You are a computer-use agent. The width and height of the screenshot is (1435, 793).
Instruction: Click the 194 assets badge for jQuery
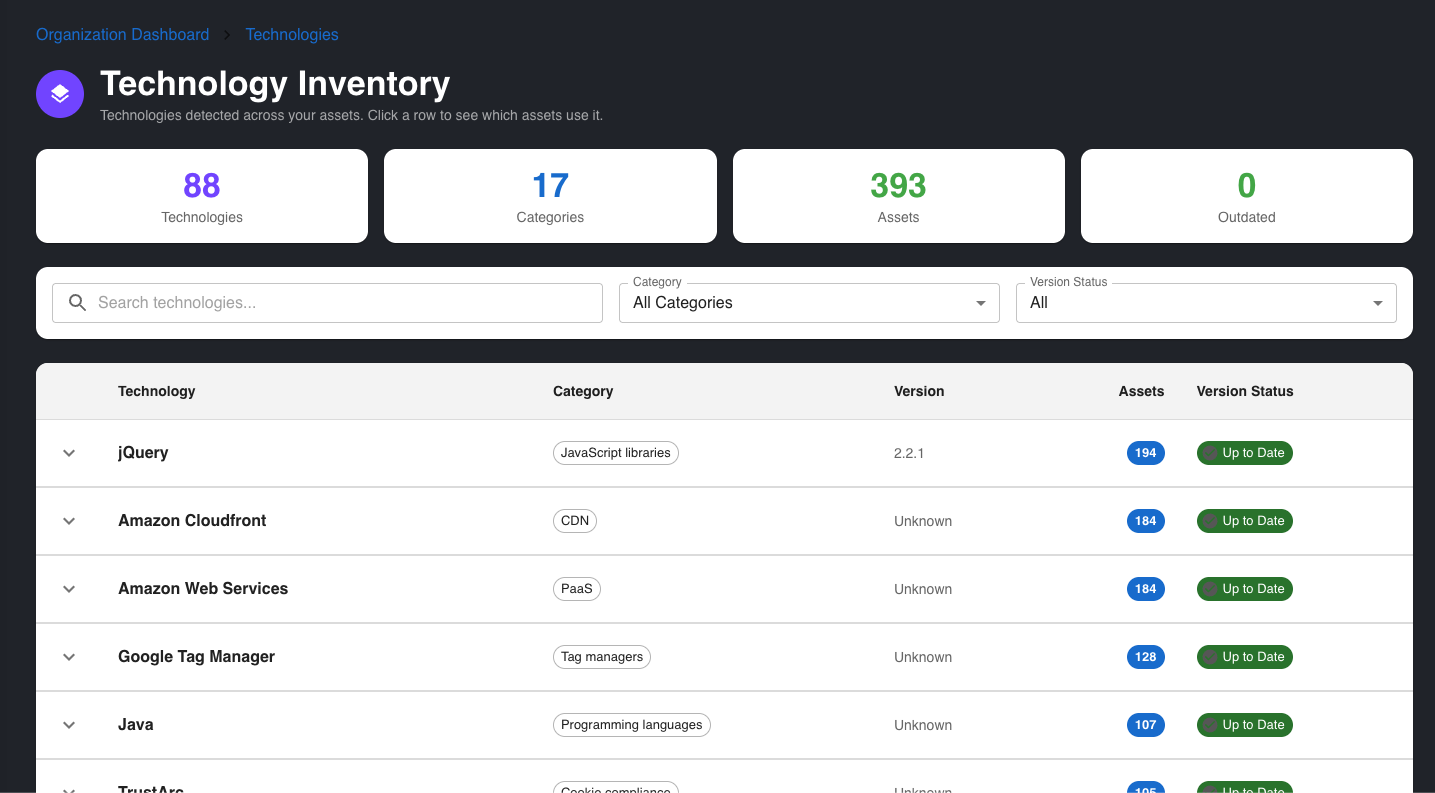[x=1145, y=453]
